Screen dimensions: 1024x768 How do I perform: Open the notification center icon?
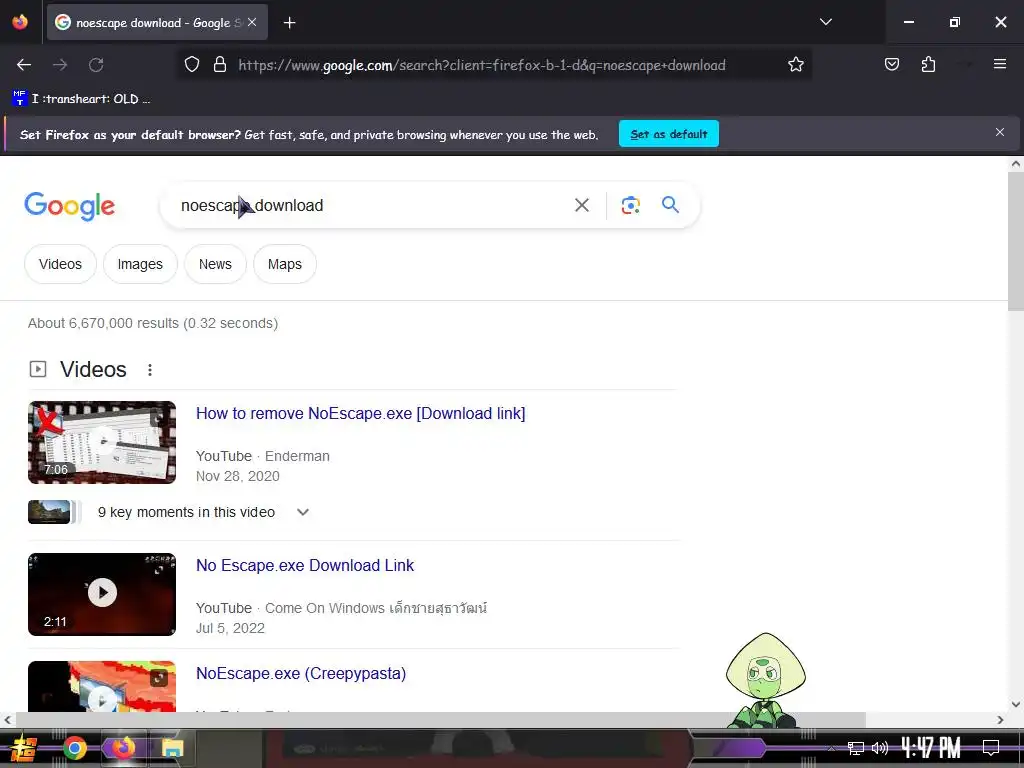tap(991, 747)
